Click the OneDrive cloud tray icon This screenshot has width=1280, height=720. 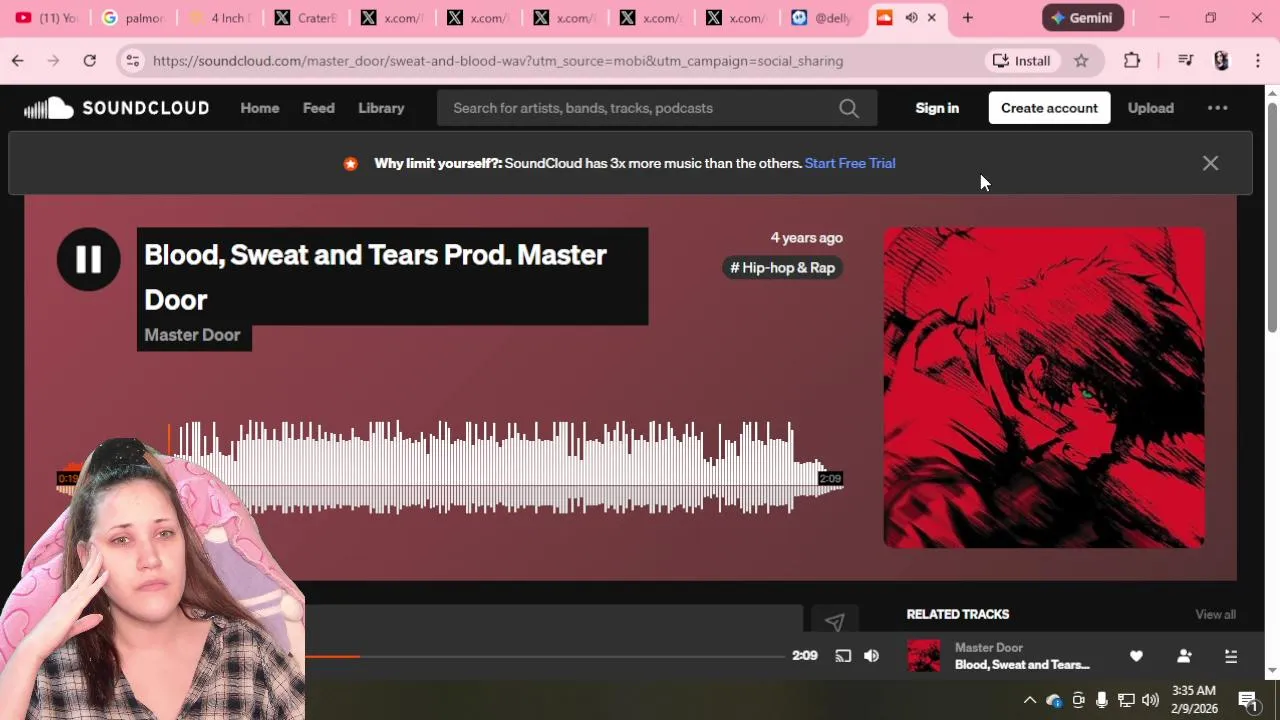pos(1054,700)
